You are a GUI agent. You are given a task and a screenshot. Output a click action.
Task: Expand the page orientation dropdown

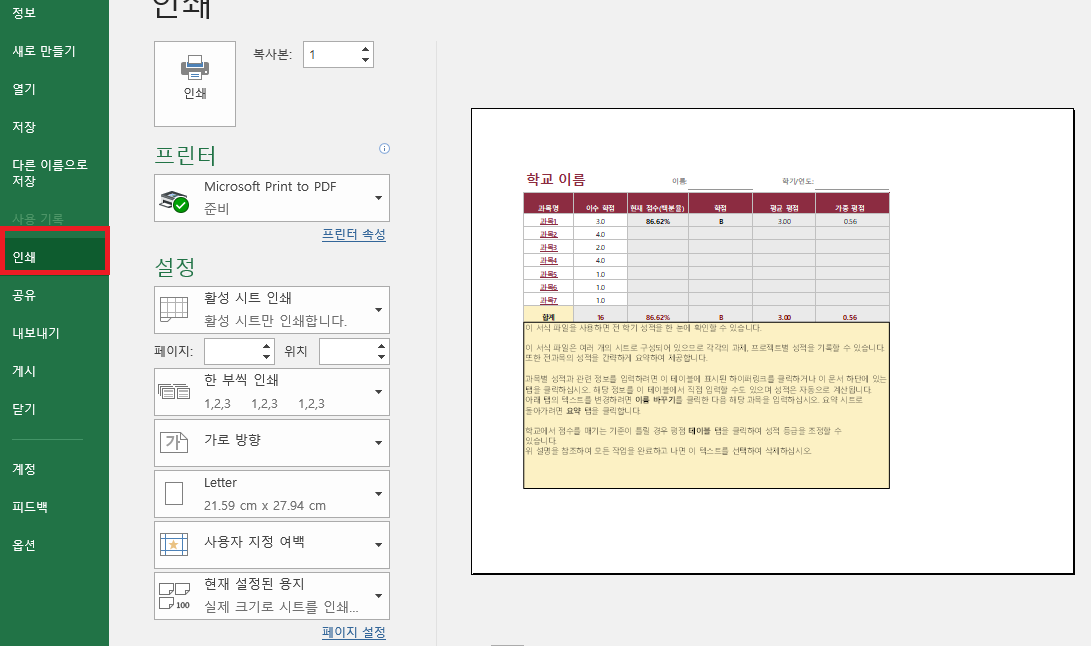click(x=378, y=443)
